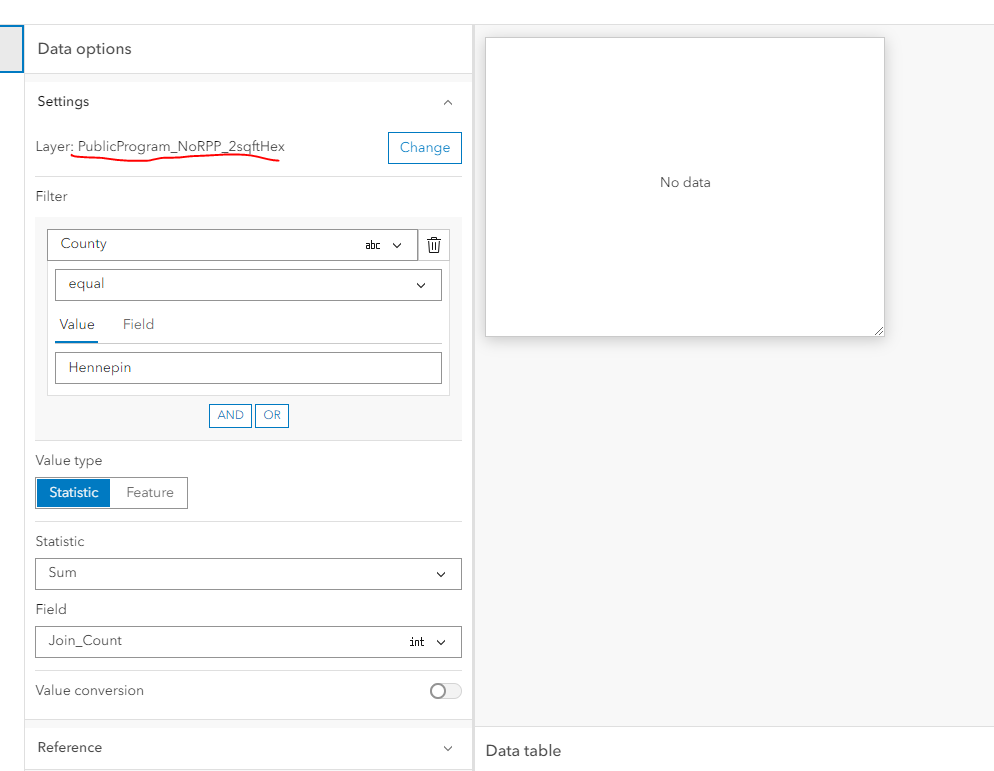994x771 pixels.
Task: Collapse the Settings section chevron
Action: point(448,102)
